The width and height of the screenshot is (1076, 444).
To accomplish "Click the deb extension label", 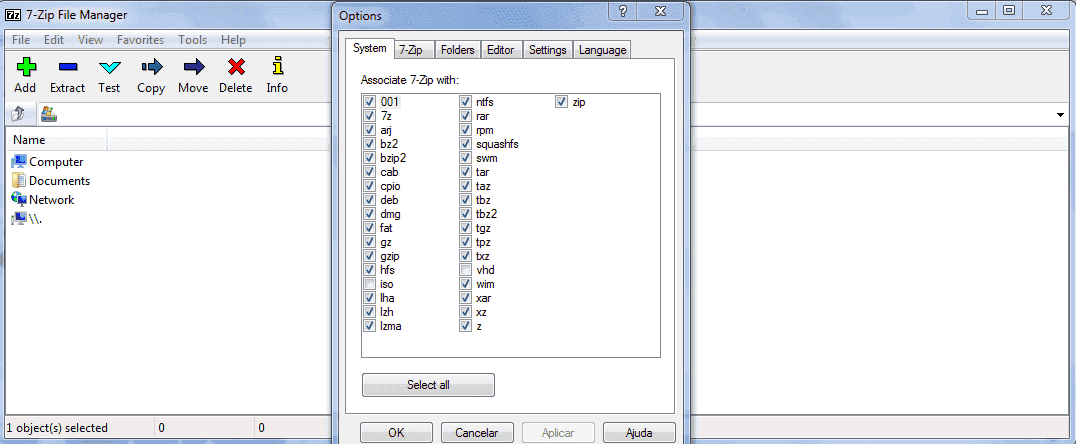I will click(388, 200).
